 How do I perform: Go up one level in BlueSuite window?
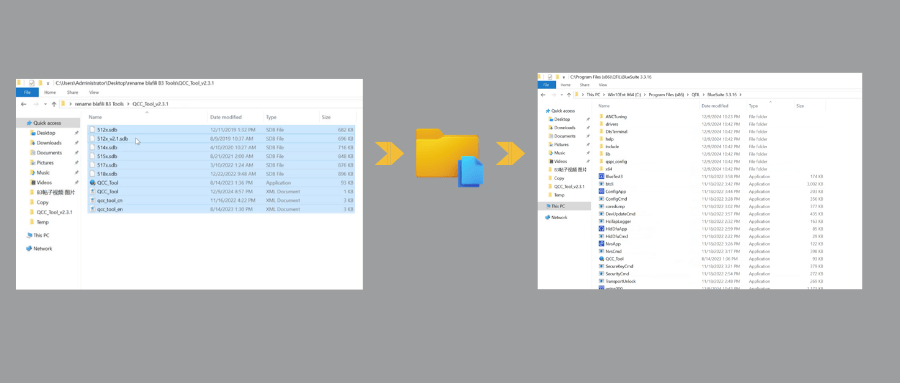[569, 95]
